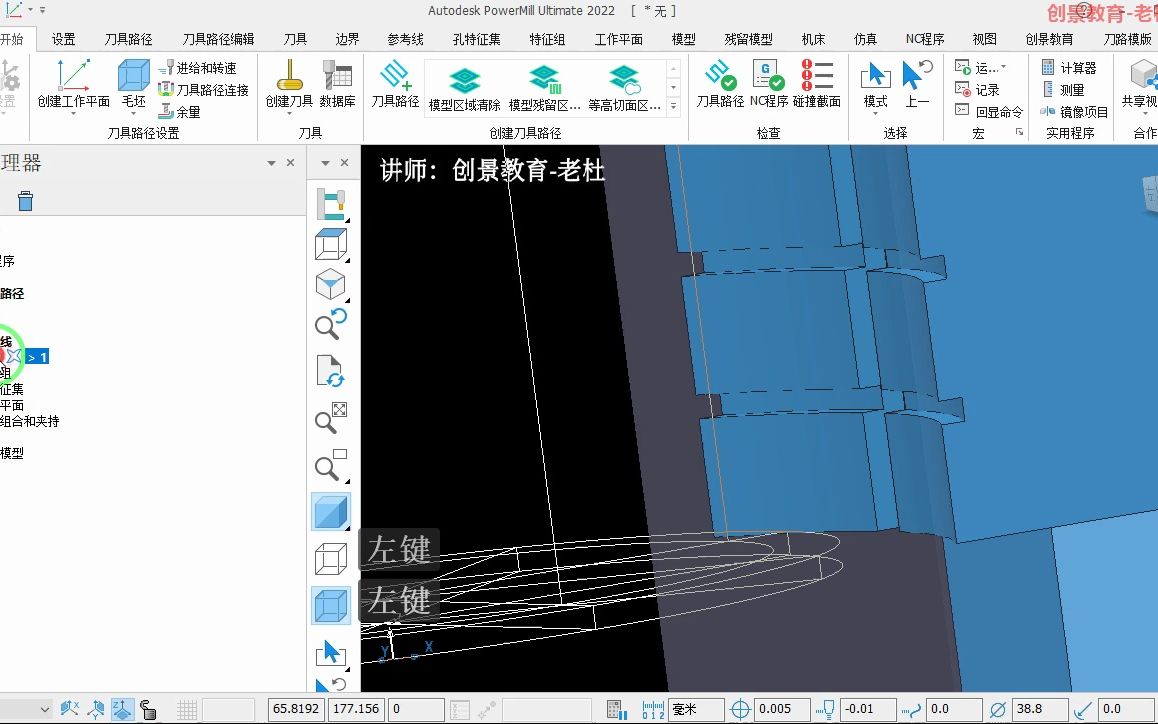
Task: Click the Y coordinate field 177.156
Action: click(x=356, y=709)
